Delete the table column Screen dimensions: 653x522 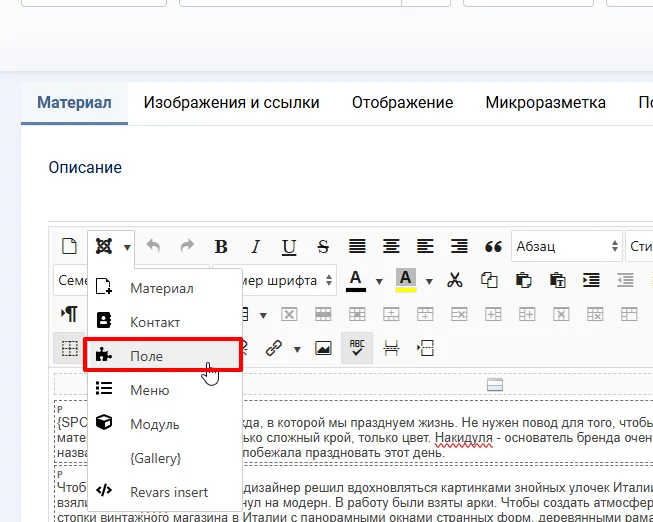pos(561,315)
